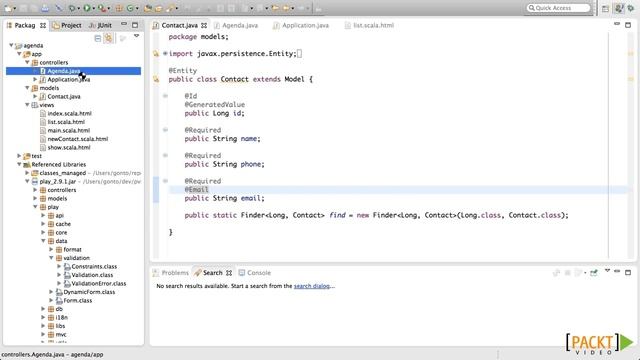
Task: Open the Debug button dropdown arrow
Action: click(78, 8)
